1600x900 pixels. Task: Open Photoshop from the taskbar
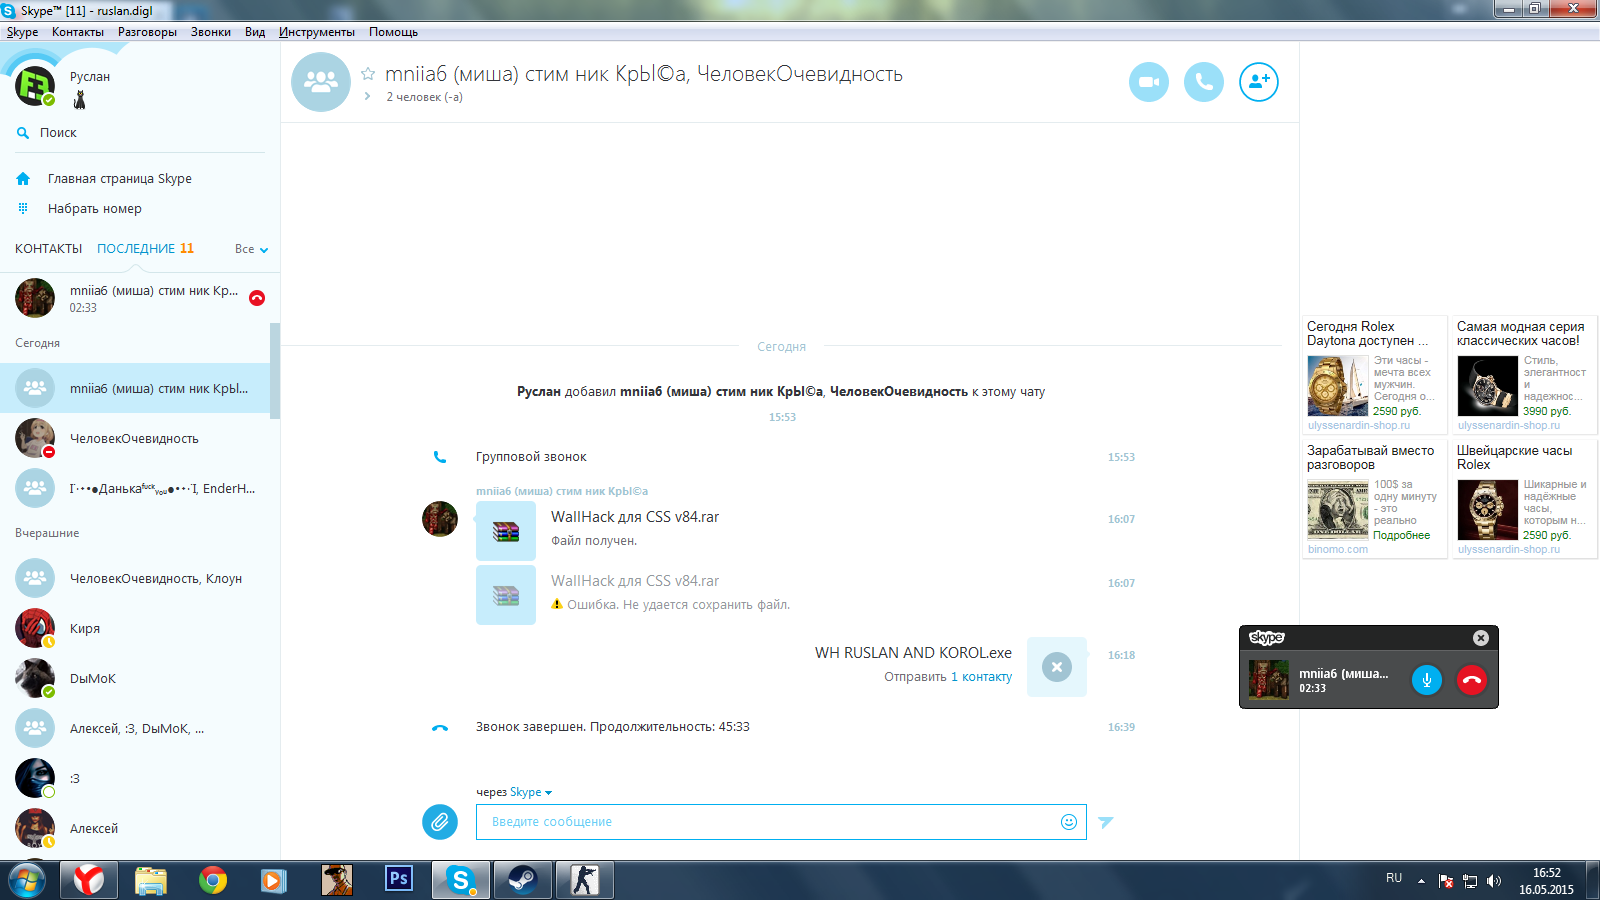point(399,880)
